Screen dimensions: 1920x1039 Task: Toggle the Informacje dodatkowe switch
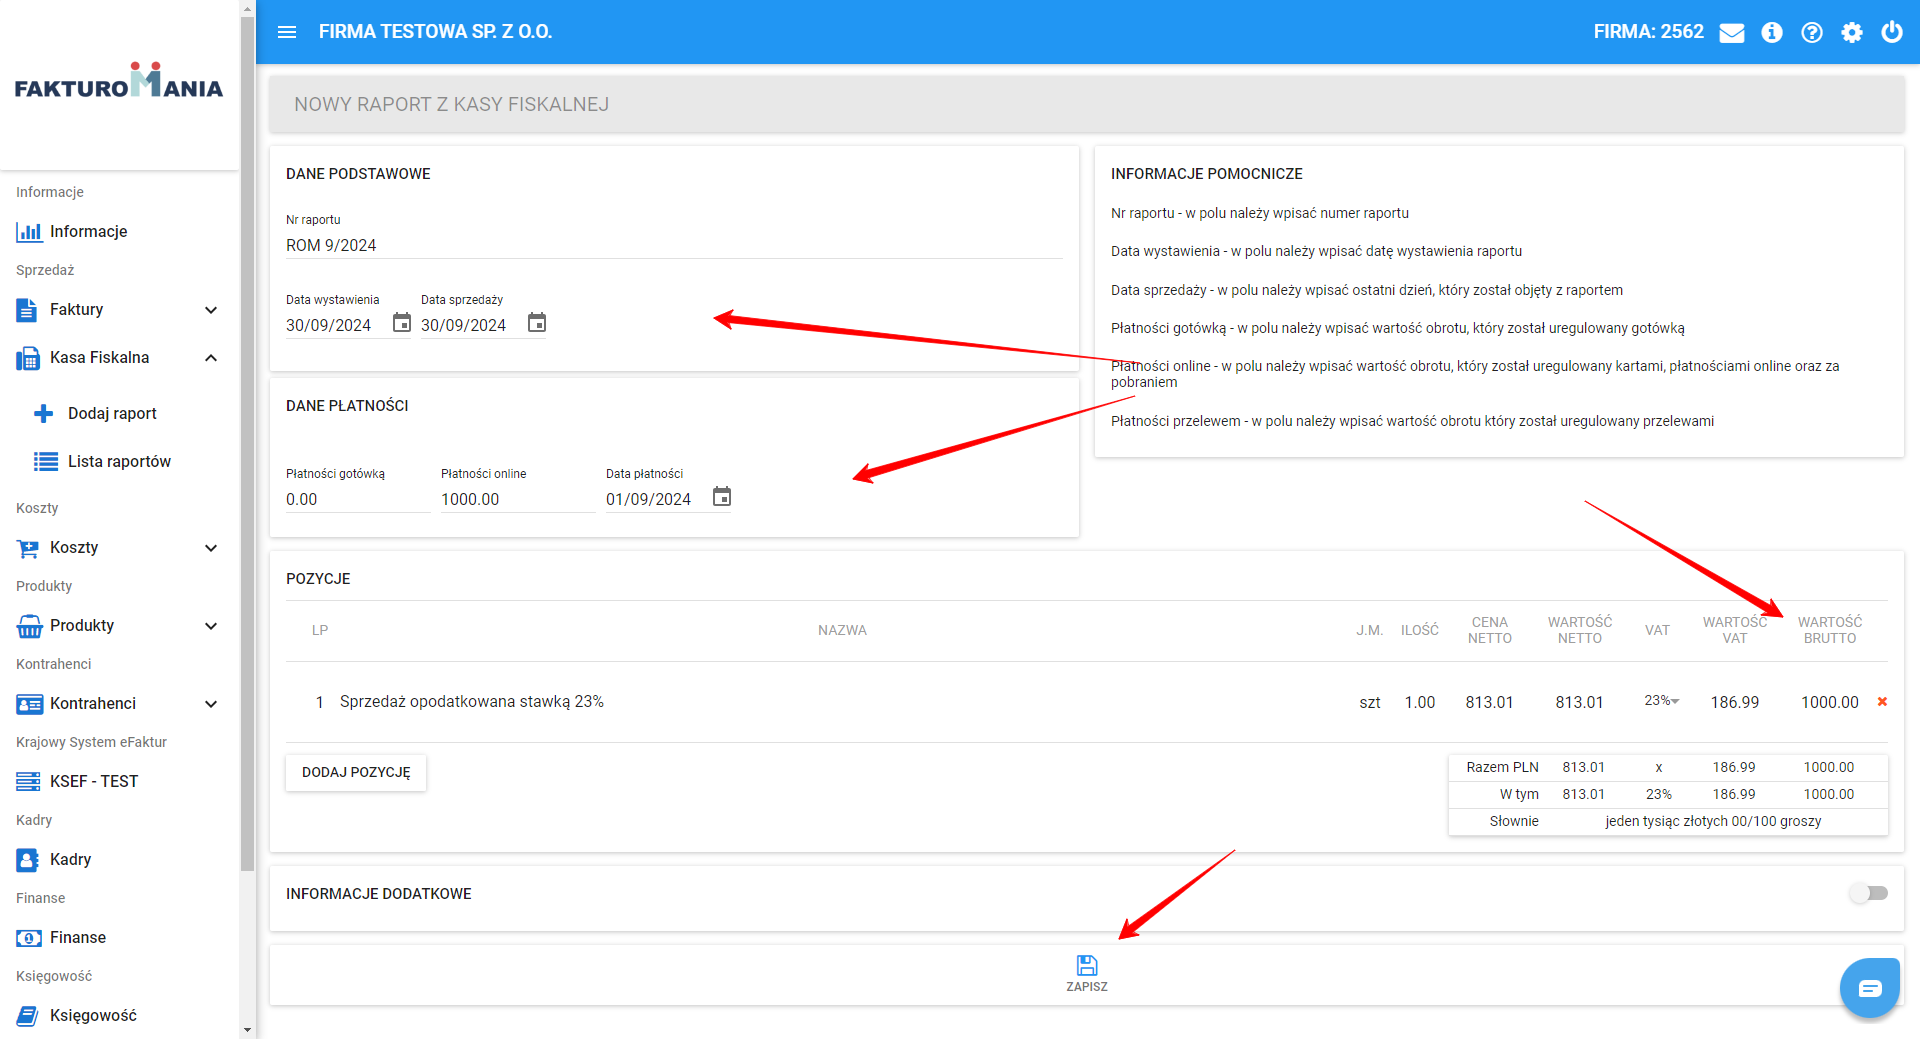pyautogui.click(x=1868, y=893)
